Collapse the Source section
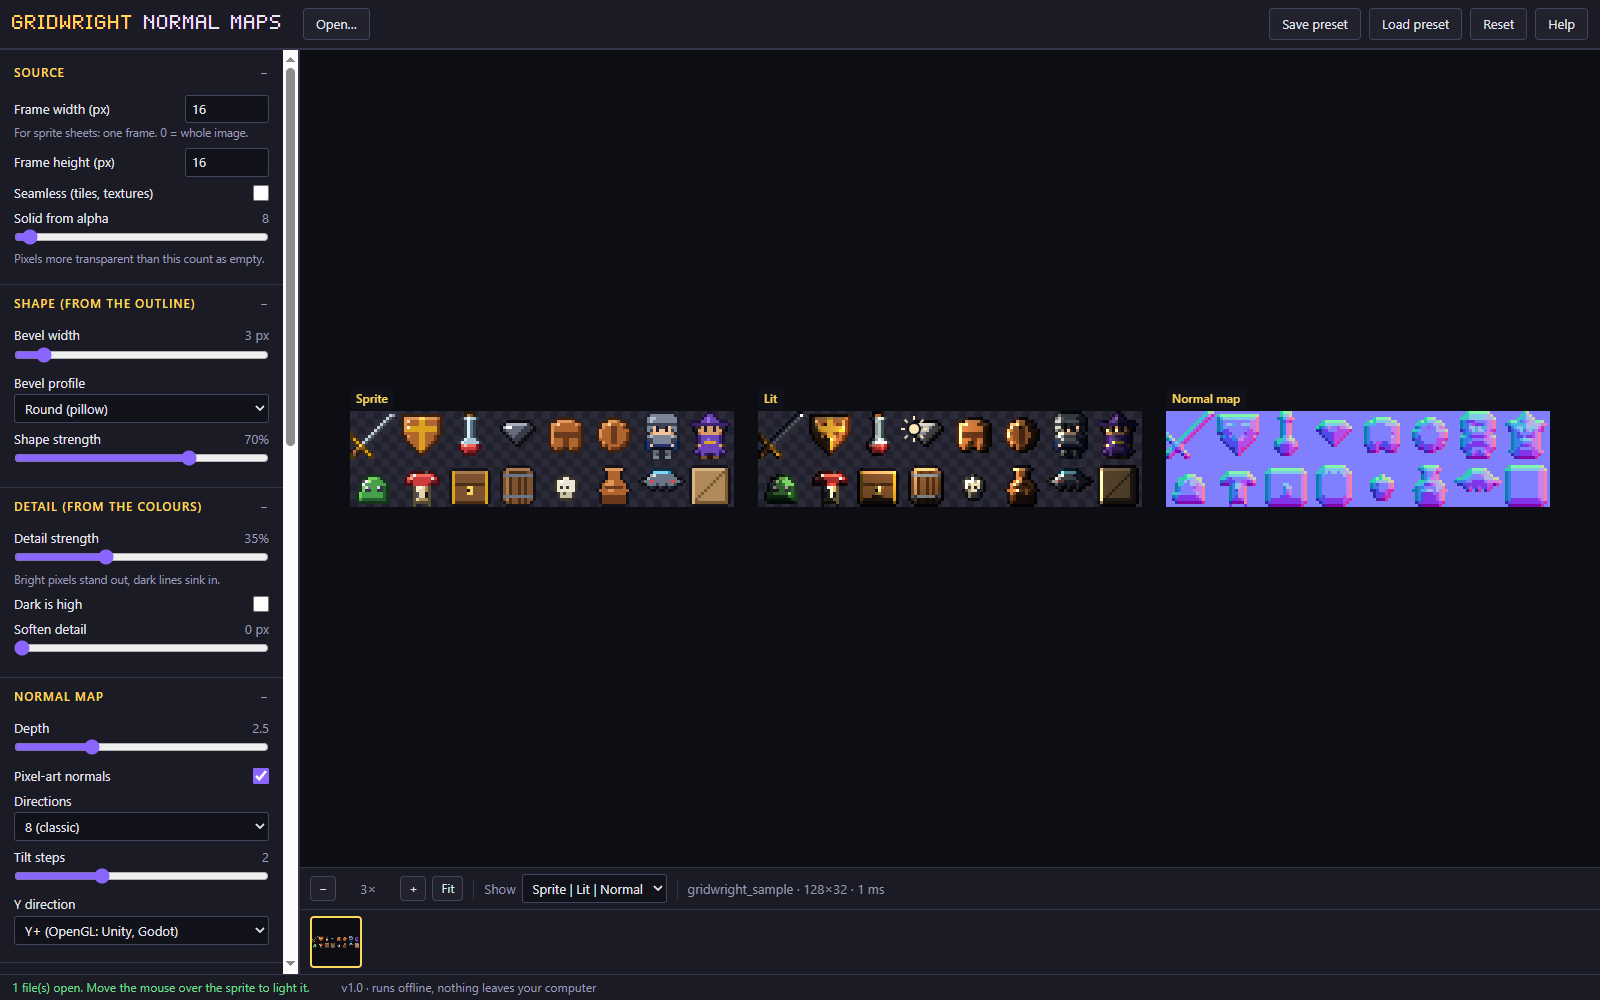This screenshot has width=1600, height=1000. coord(264,73)
